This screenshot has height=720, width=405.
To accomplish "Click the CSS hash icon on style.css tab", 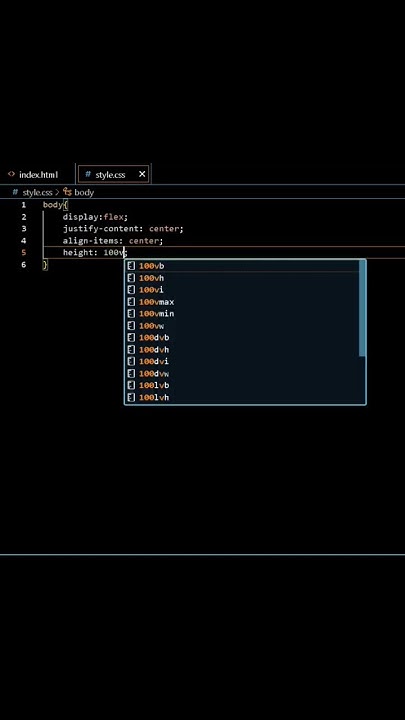I will pos(88,174).
